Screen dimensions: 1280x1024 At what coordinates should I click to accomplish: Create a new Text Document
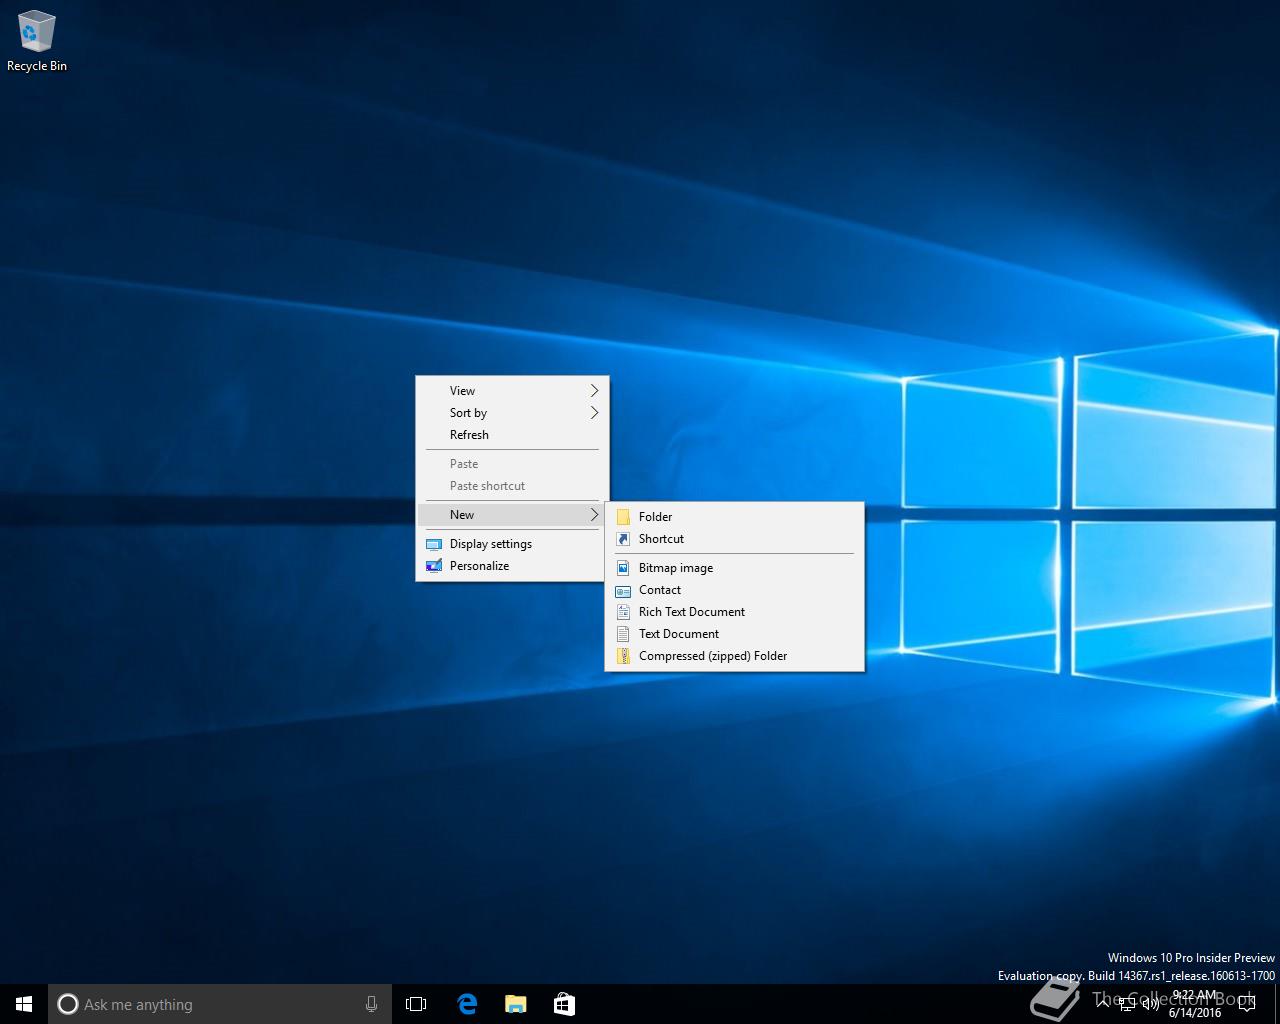[735, 634]
